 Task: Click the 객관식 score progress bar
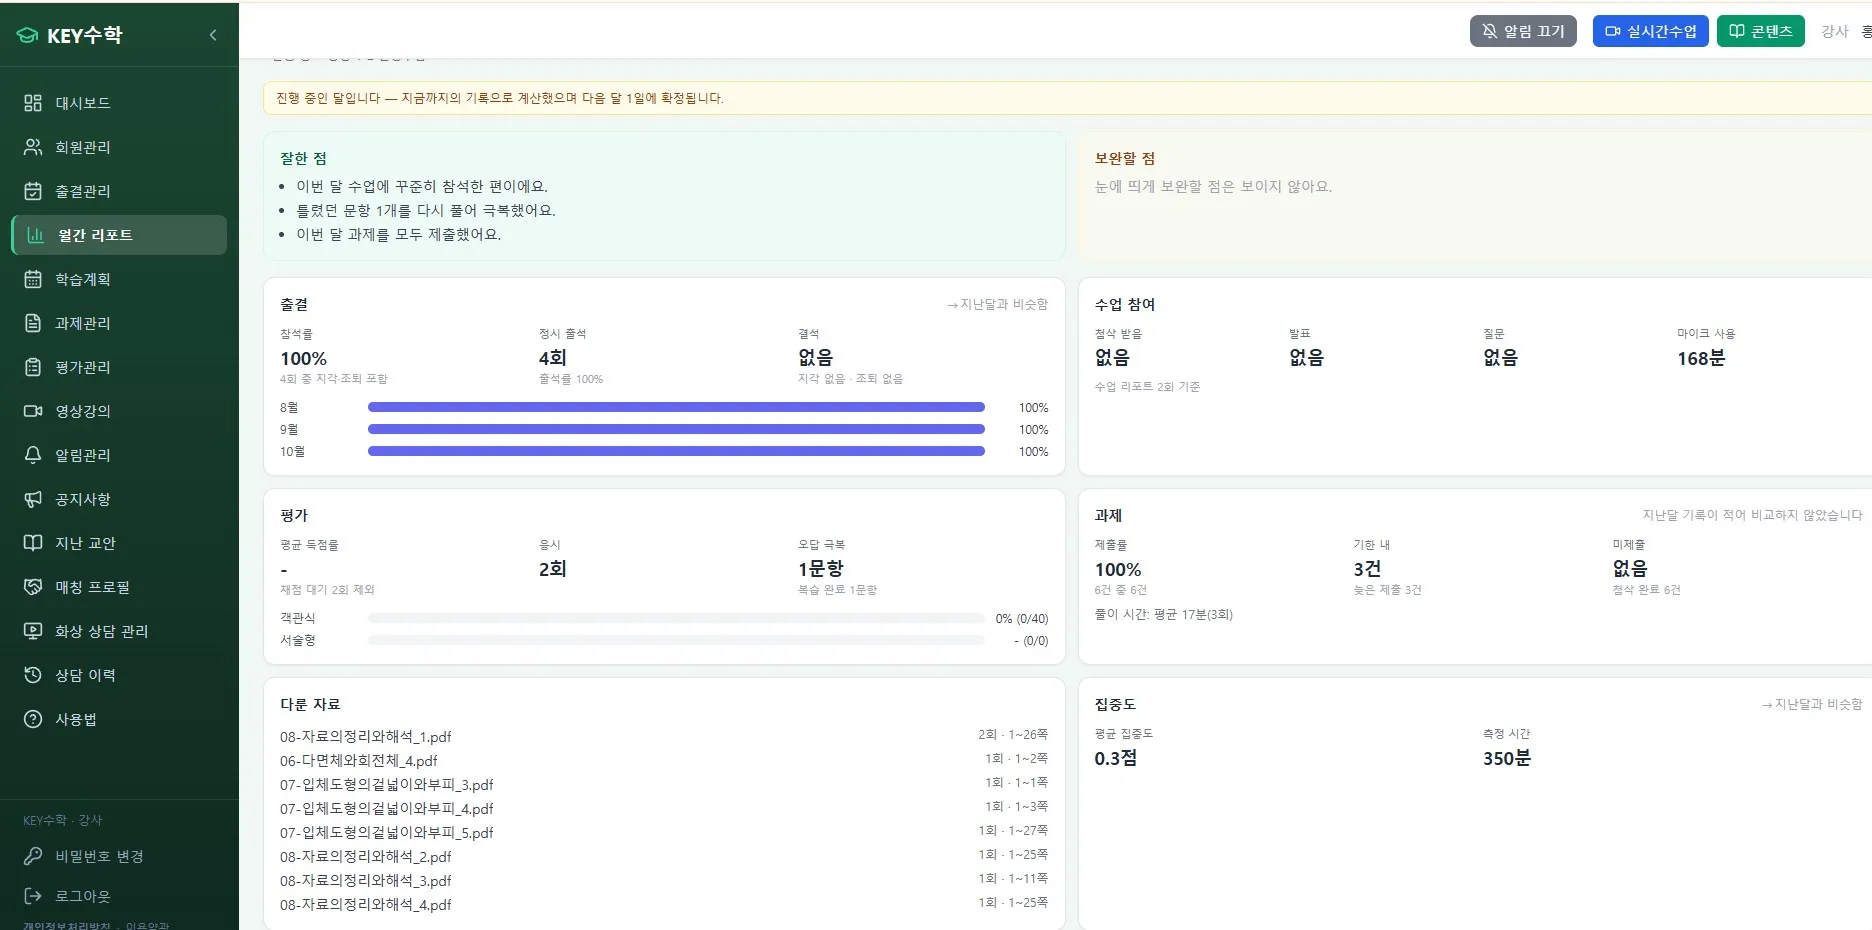676,618
